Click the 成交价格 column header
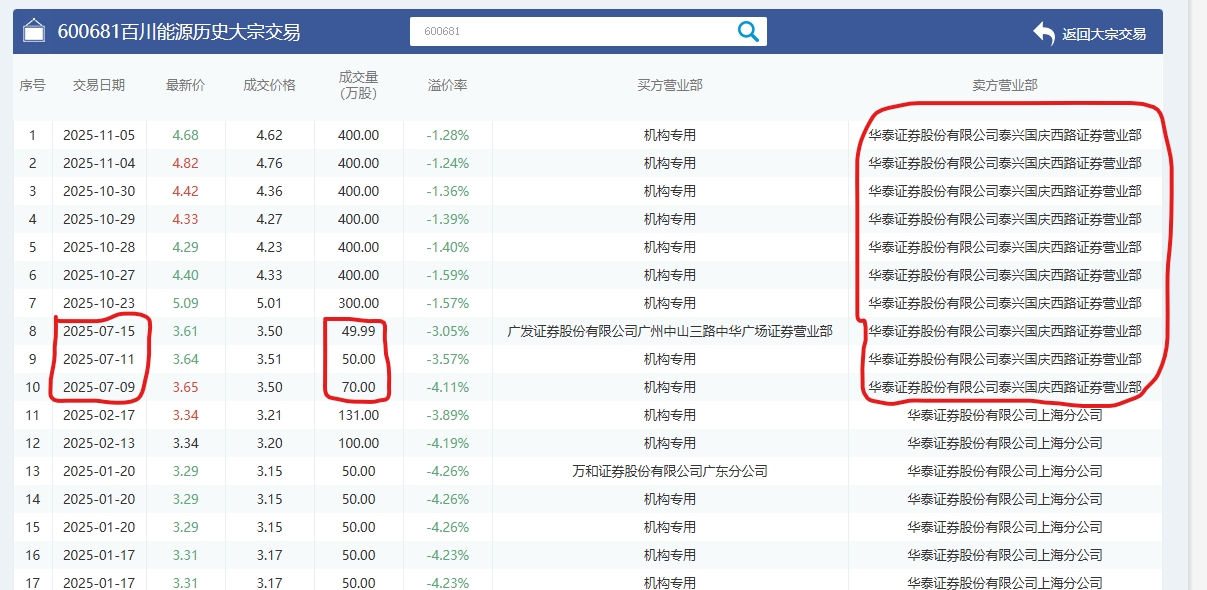 [269, 85]
